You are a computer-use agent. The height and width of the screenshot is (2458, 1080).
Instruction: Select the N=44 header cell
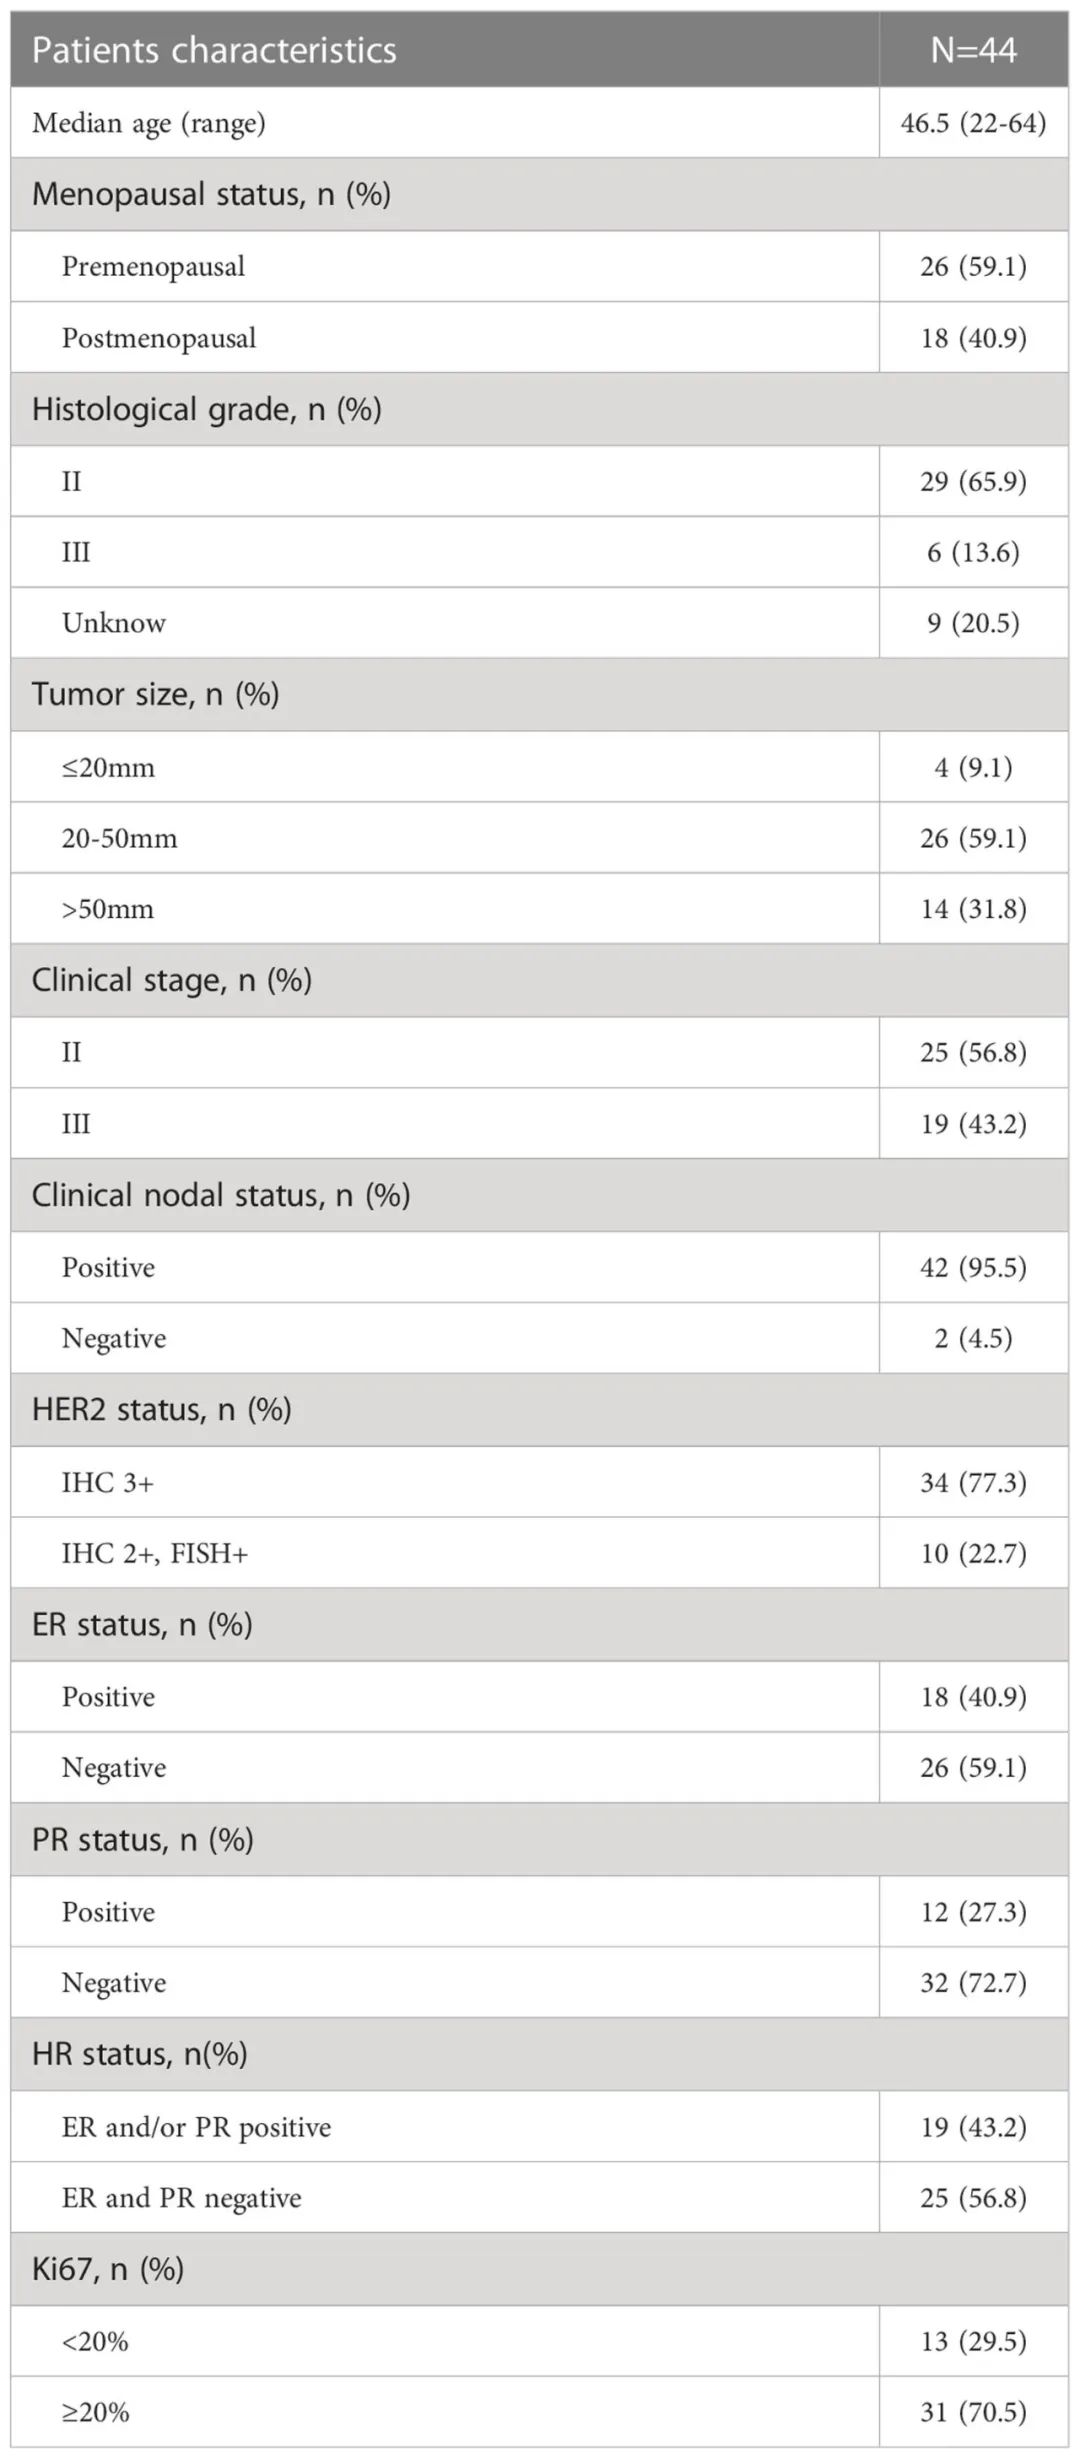(x=973, y=50)
